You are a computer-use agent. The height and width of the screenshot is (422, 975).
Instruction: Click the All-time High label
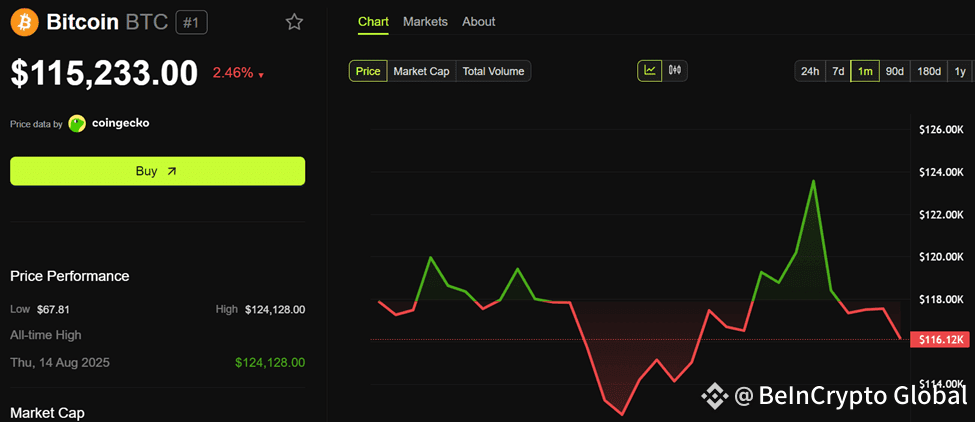tap(45, 335)
